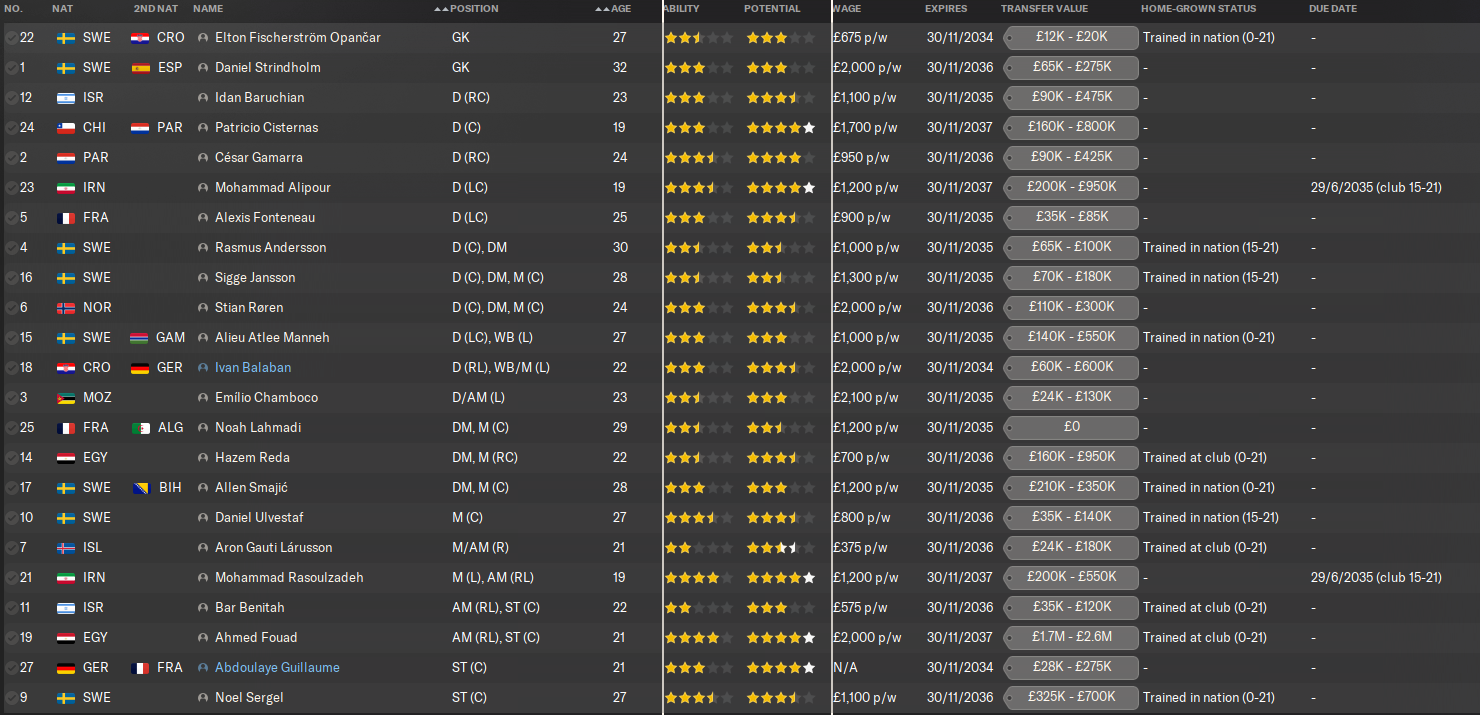Toggle the selection tick for Daniel Strindholm

pyautogui.click(x=11, y=68)
